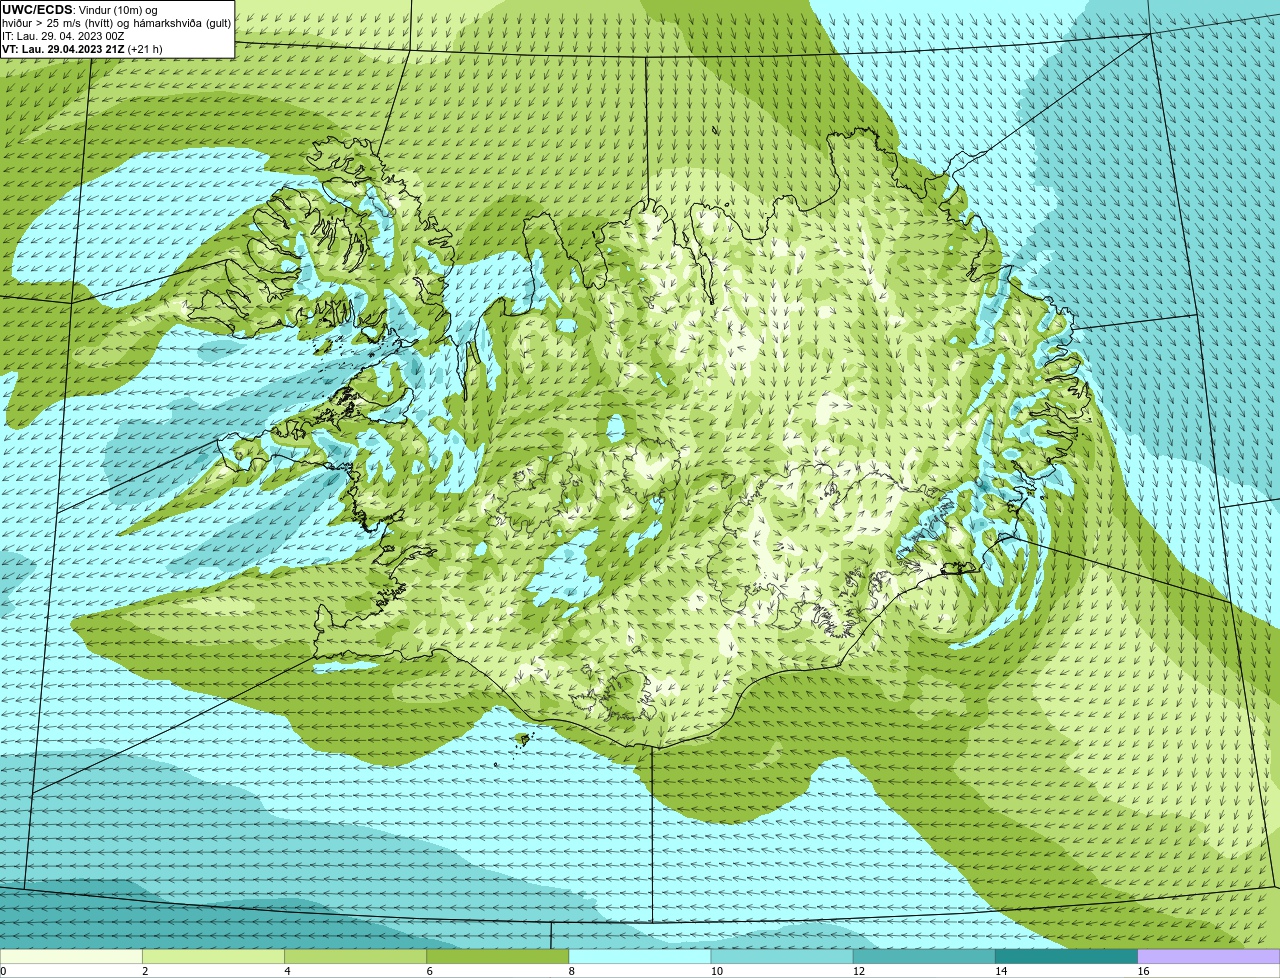Click the "8" colorbar label
Screen dimensions: 1280x978
(571, 971)
